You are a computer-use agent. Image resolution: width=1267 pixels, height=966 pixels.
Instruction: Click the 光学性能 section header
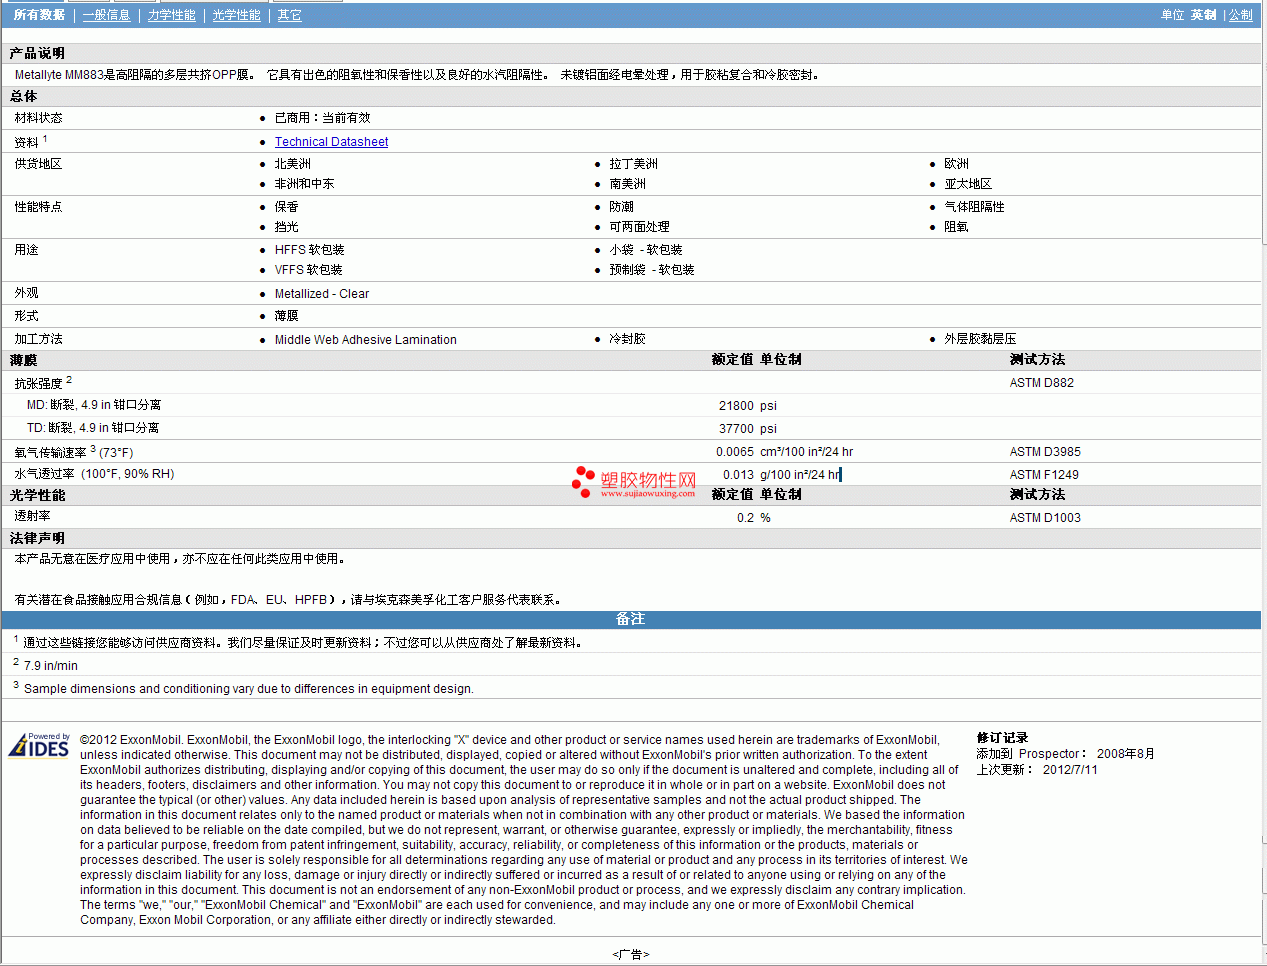coord(37,495)
